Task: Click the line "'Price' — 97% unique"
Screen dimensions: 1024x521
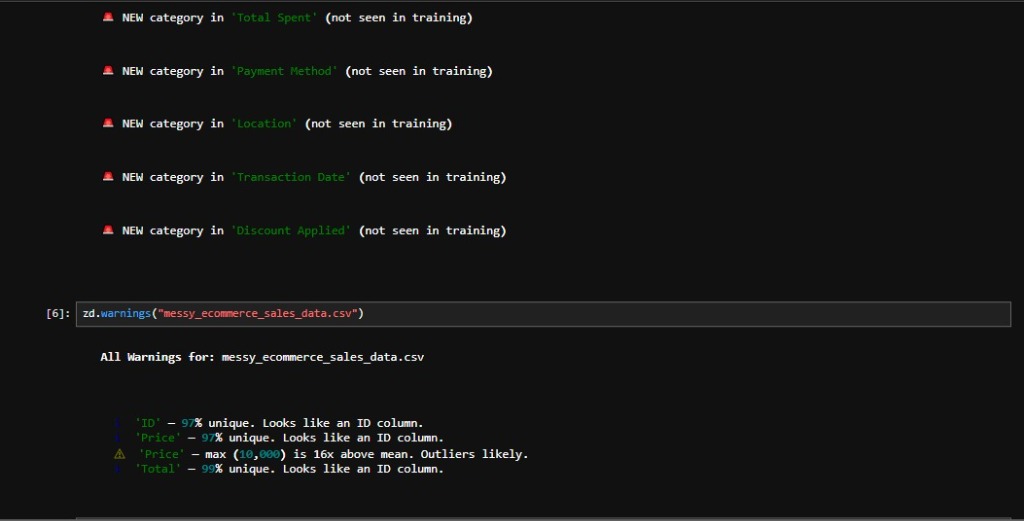Action: pyautogui.click(x=289, y=438)
